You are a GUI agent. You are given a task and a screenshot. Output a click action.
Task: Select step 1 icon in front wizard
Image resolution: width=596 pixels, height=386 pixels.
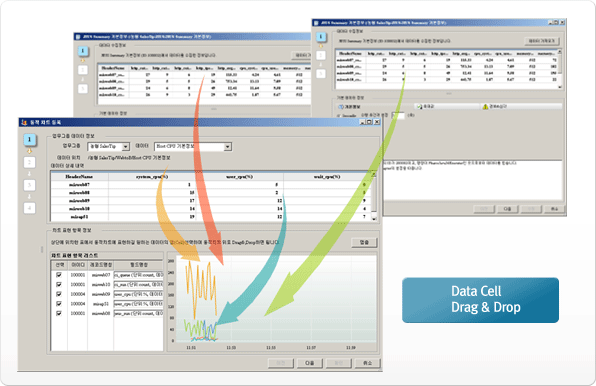[29, 140]
